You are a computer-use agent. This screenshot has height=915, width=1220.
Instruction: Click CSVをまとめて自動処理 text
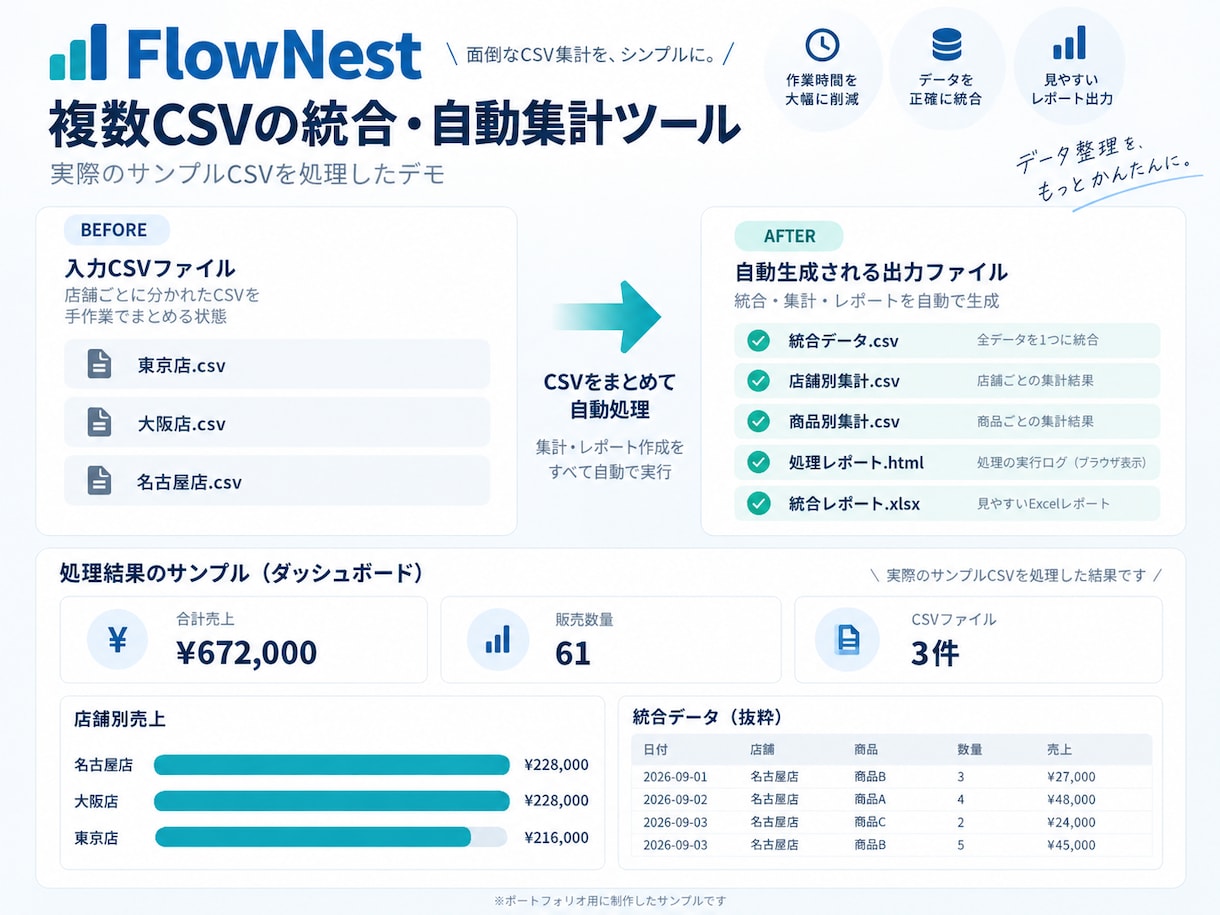(610, 395)
